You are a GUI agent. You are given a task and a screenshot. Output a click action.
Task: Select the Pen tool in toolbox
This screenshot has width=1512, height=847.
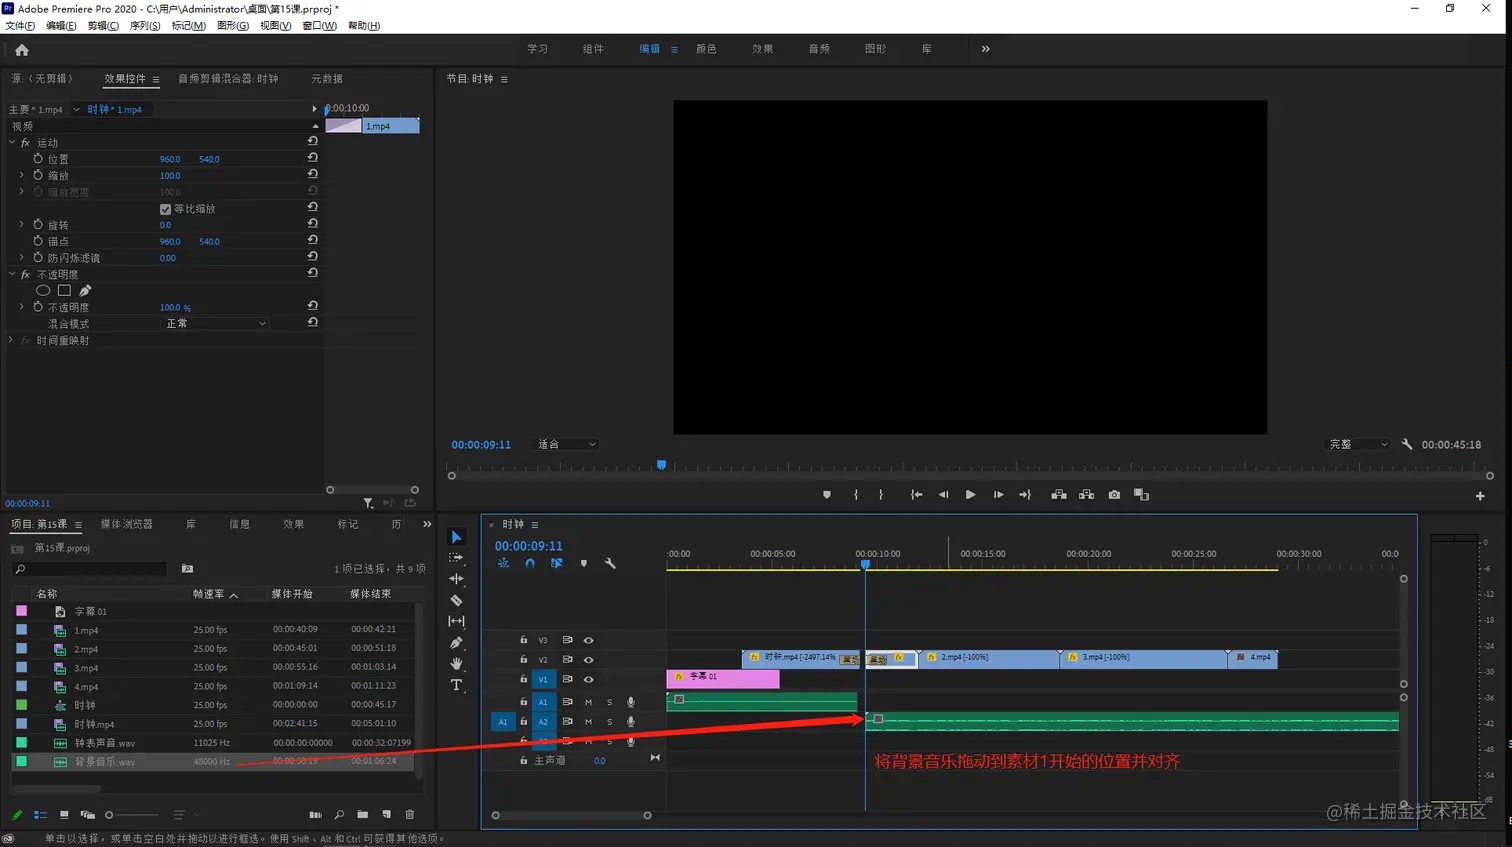(x=457, y=642)
